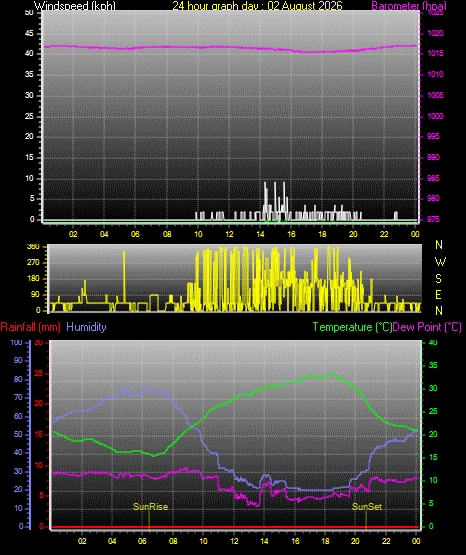Screen dimensions: 466x555
Task: Click the S compass letter
Action: coord(438,279)
